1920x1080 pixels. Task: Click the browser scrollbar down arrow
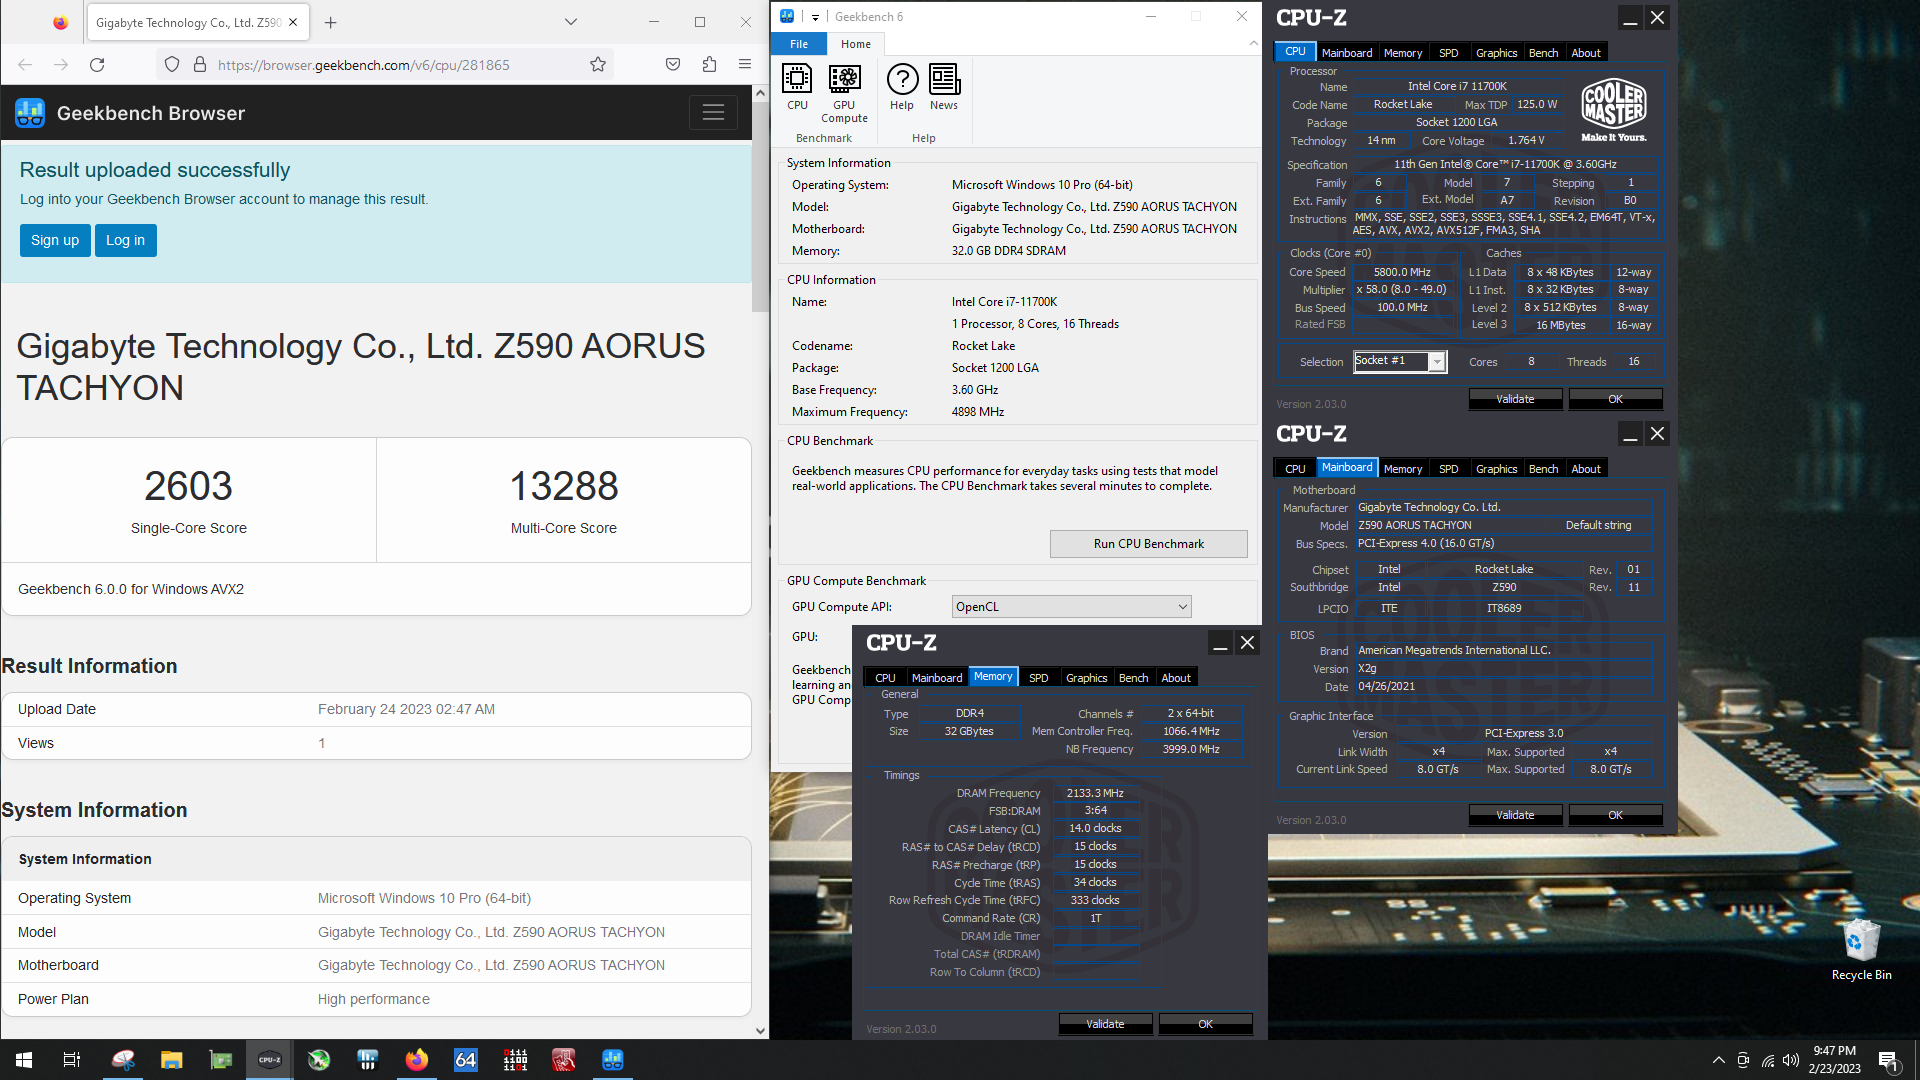point(760,1031)
